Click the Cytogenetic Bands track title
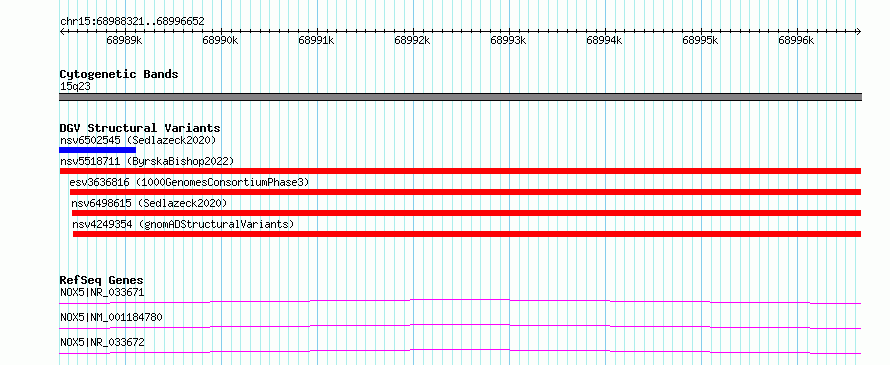This screenshot has height=365, width=890. pyautogui.click(x=119, y=74)
